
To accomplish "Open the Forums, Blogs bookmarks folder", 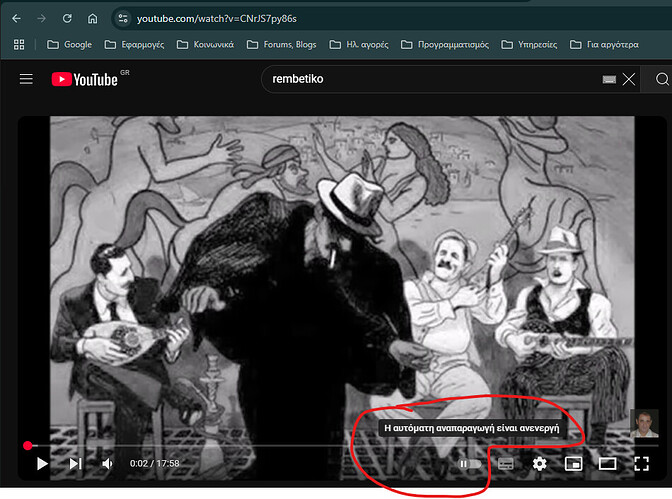I will [x=282, y=45].
